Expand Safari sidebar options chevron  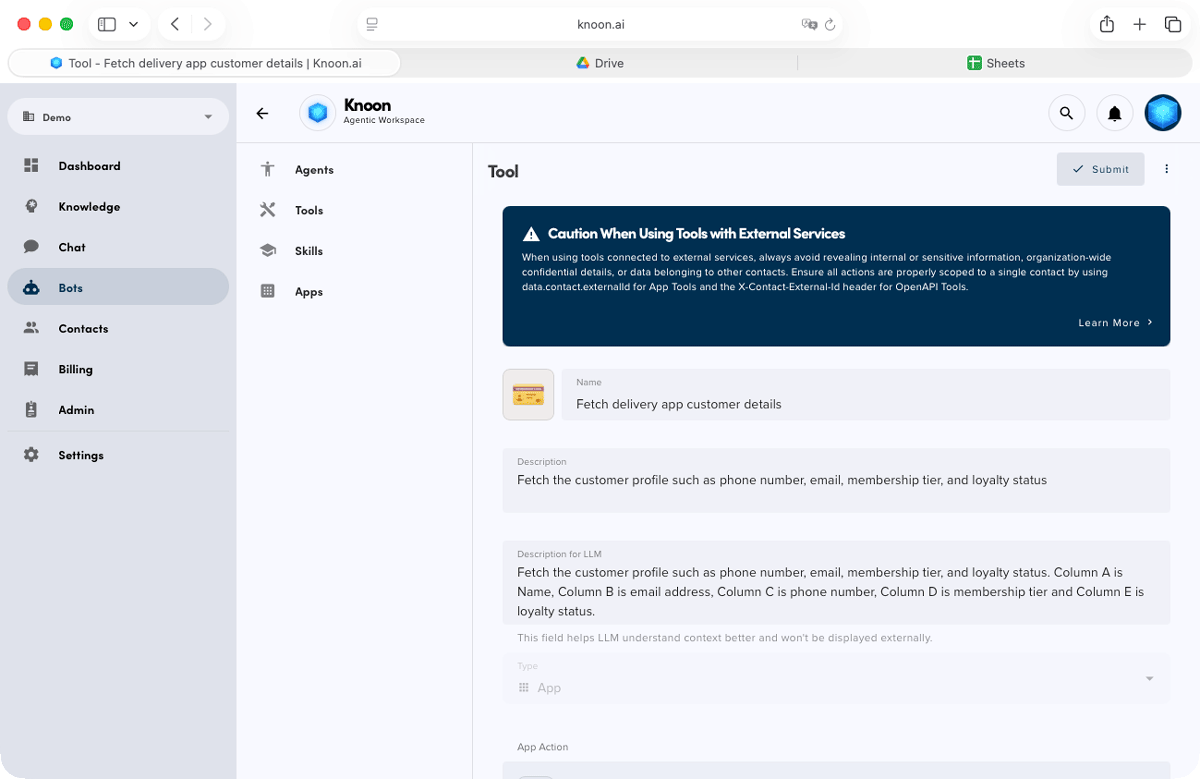pos(133,24)
